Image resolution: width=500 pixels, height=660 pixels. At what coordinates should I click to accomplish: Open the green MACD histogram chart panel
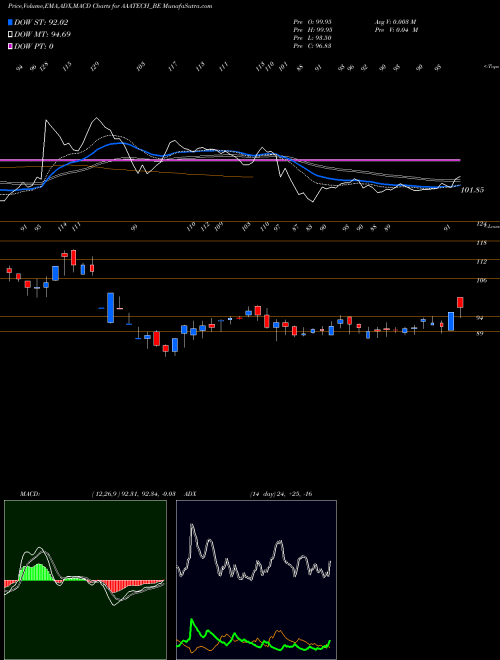coord(85,580)
